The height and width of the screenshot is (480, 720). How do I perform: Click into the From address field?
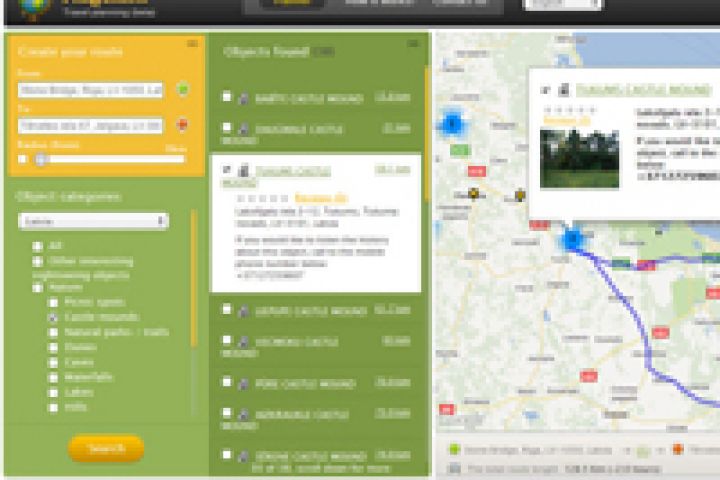pos(90,90)
